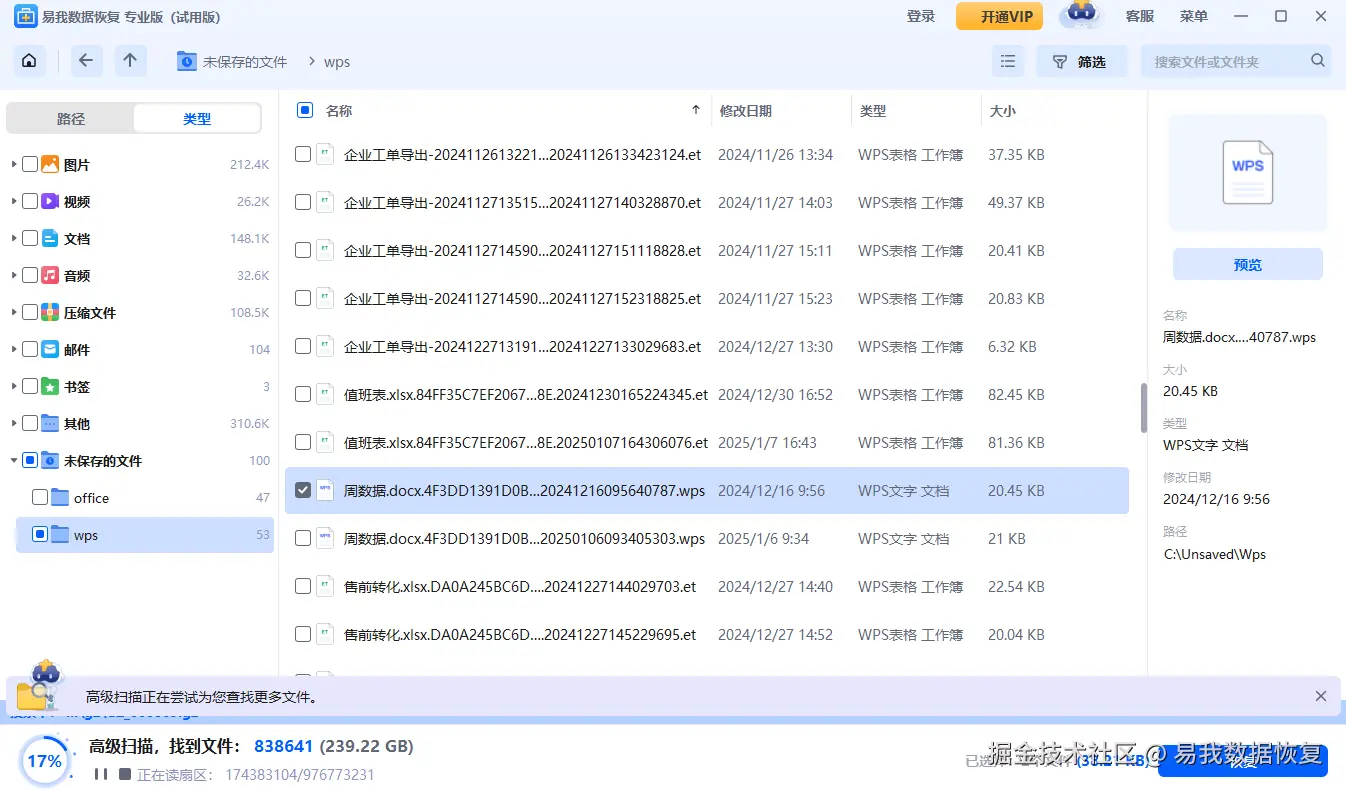This screenshot has width=1346, height=790.
Task: Switch to the 路径 tab
Action: coord(71,118)
